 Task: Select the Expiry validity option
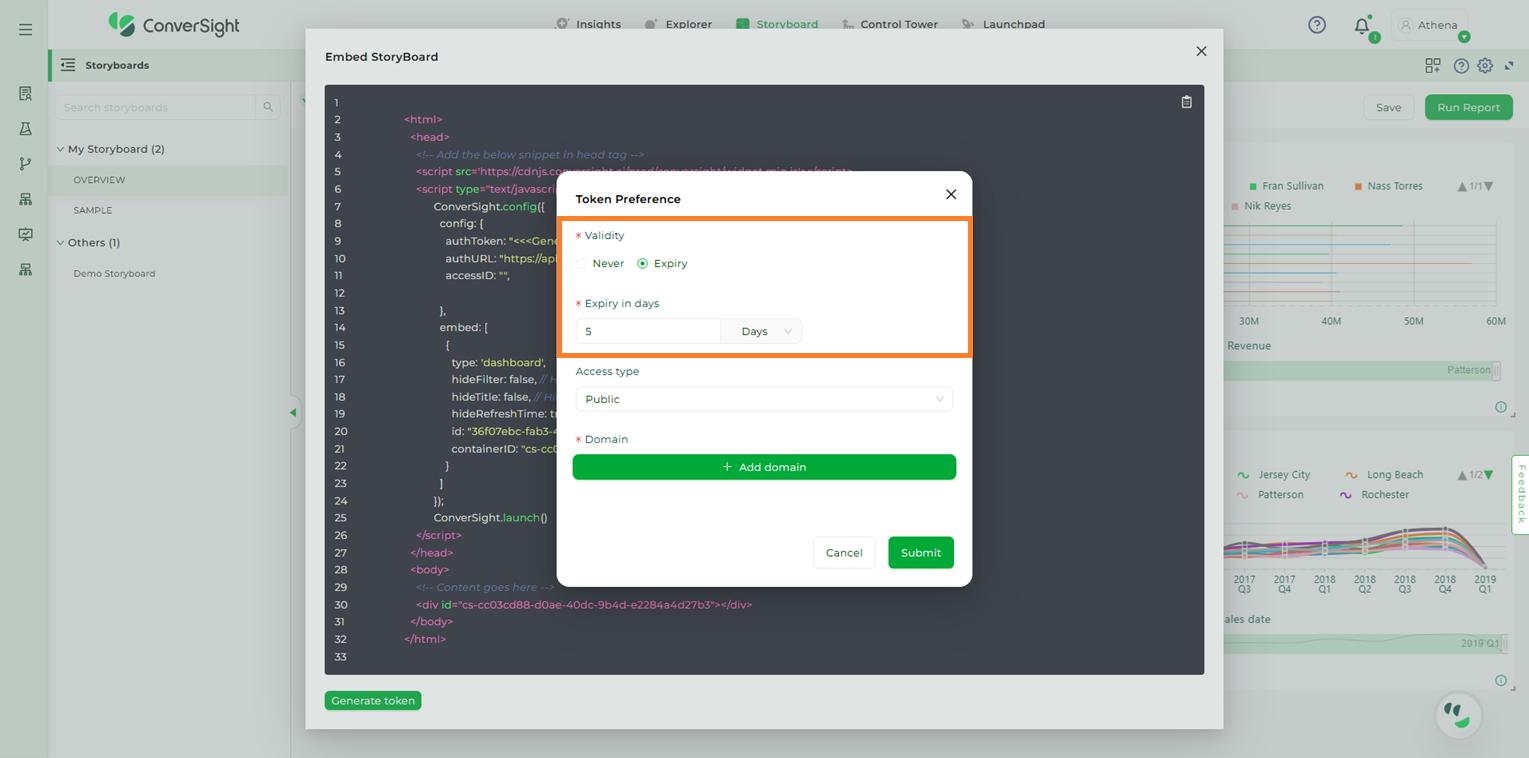pyautogui.click(x=643, y=264)
